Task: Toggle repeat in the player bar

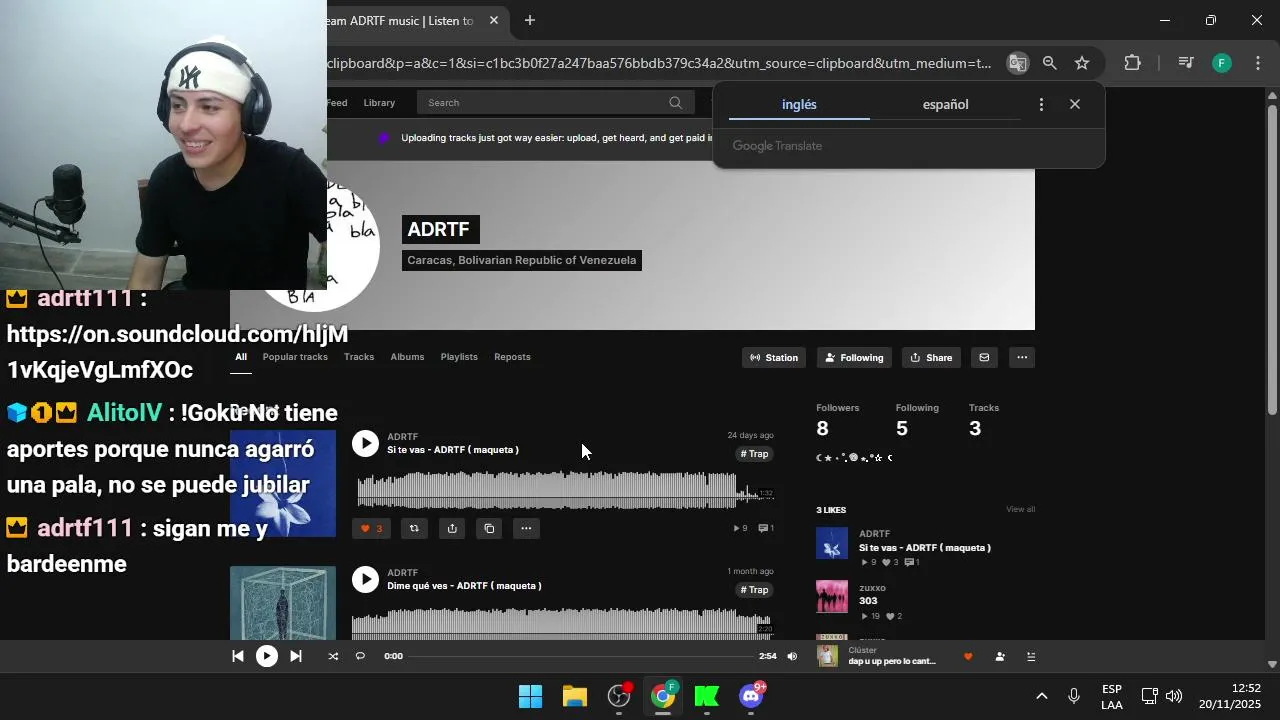Action: click(x=360, y=656)
